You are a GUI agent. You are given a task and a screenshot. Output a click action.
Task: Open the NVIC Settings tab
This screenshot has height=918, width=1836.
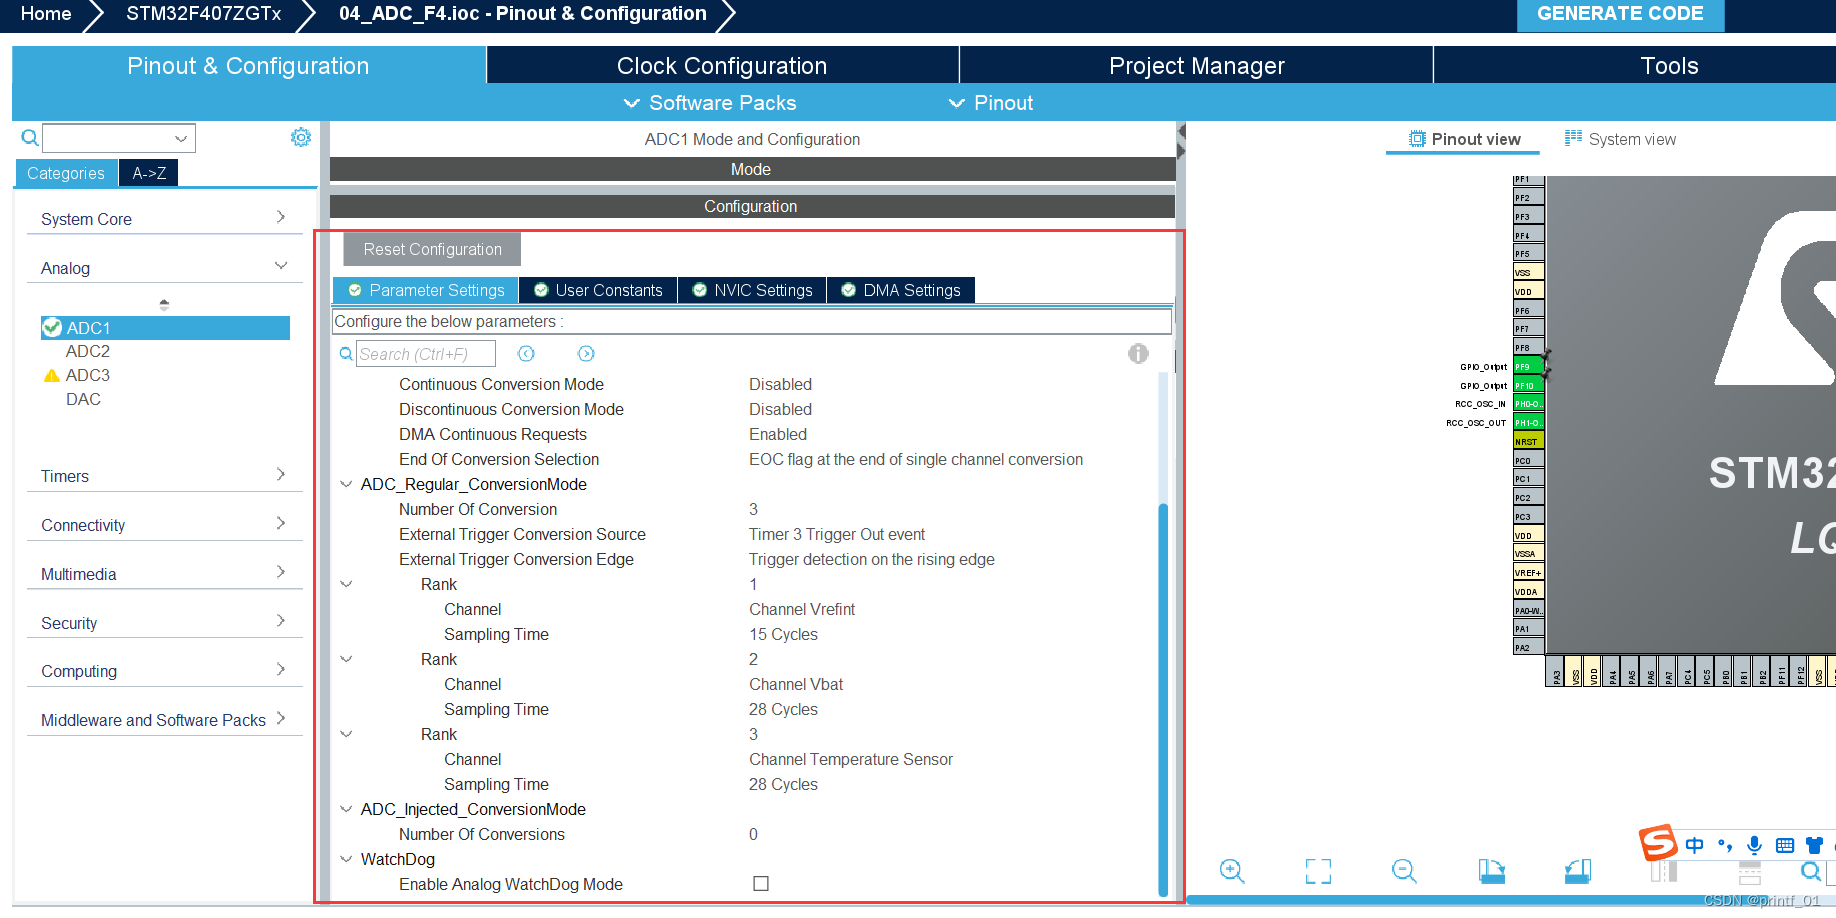[753, 290]
